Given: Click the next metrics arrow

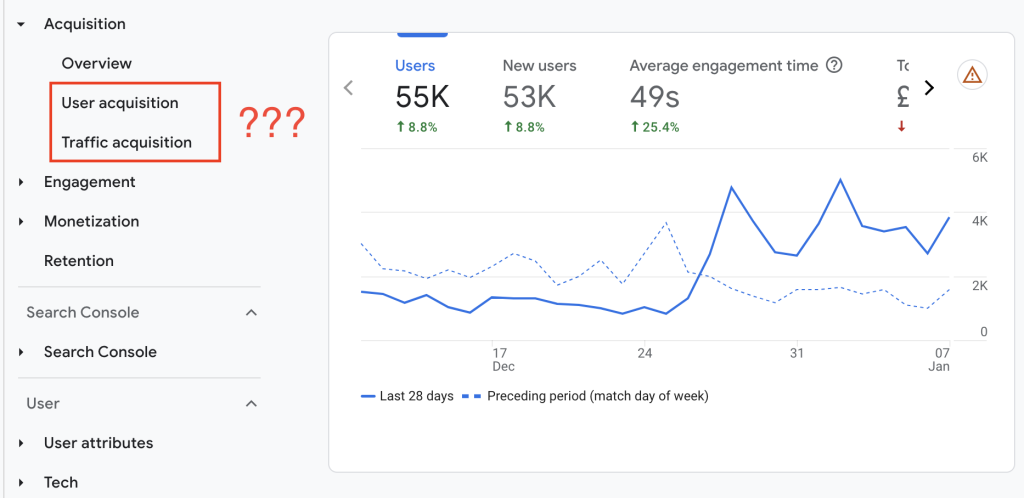Looking at the screenshot, I should pos(929,88).
